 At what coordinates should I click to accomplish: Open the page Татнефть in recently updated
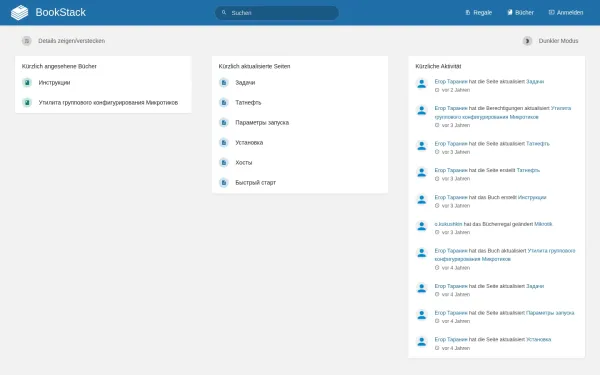(x=248, y=103)
